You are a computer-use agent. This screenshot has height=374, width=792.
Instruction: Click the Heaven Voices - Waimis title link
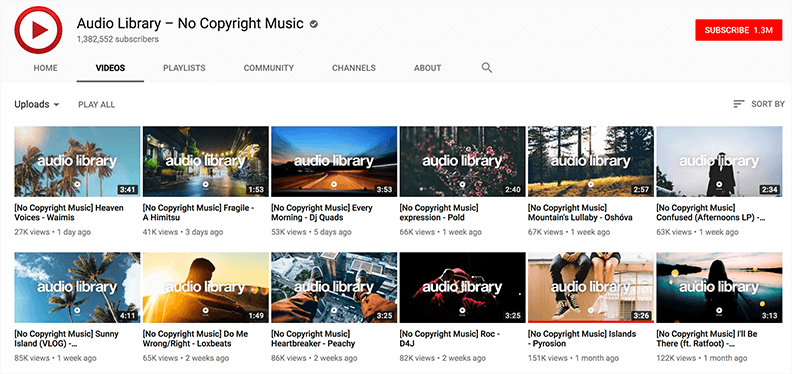pos(69,213)
